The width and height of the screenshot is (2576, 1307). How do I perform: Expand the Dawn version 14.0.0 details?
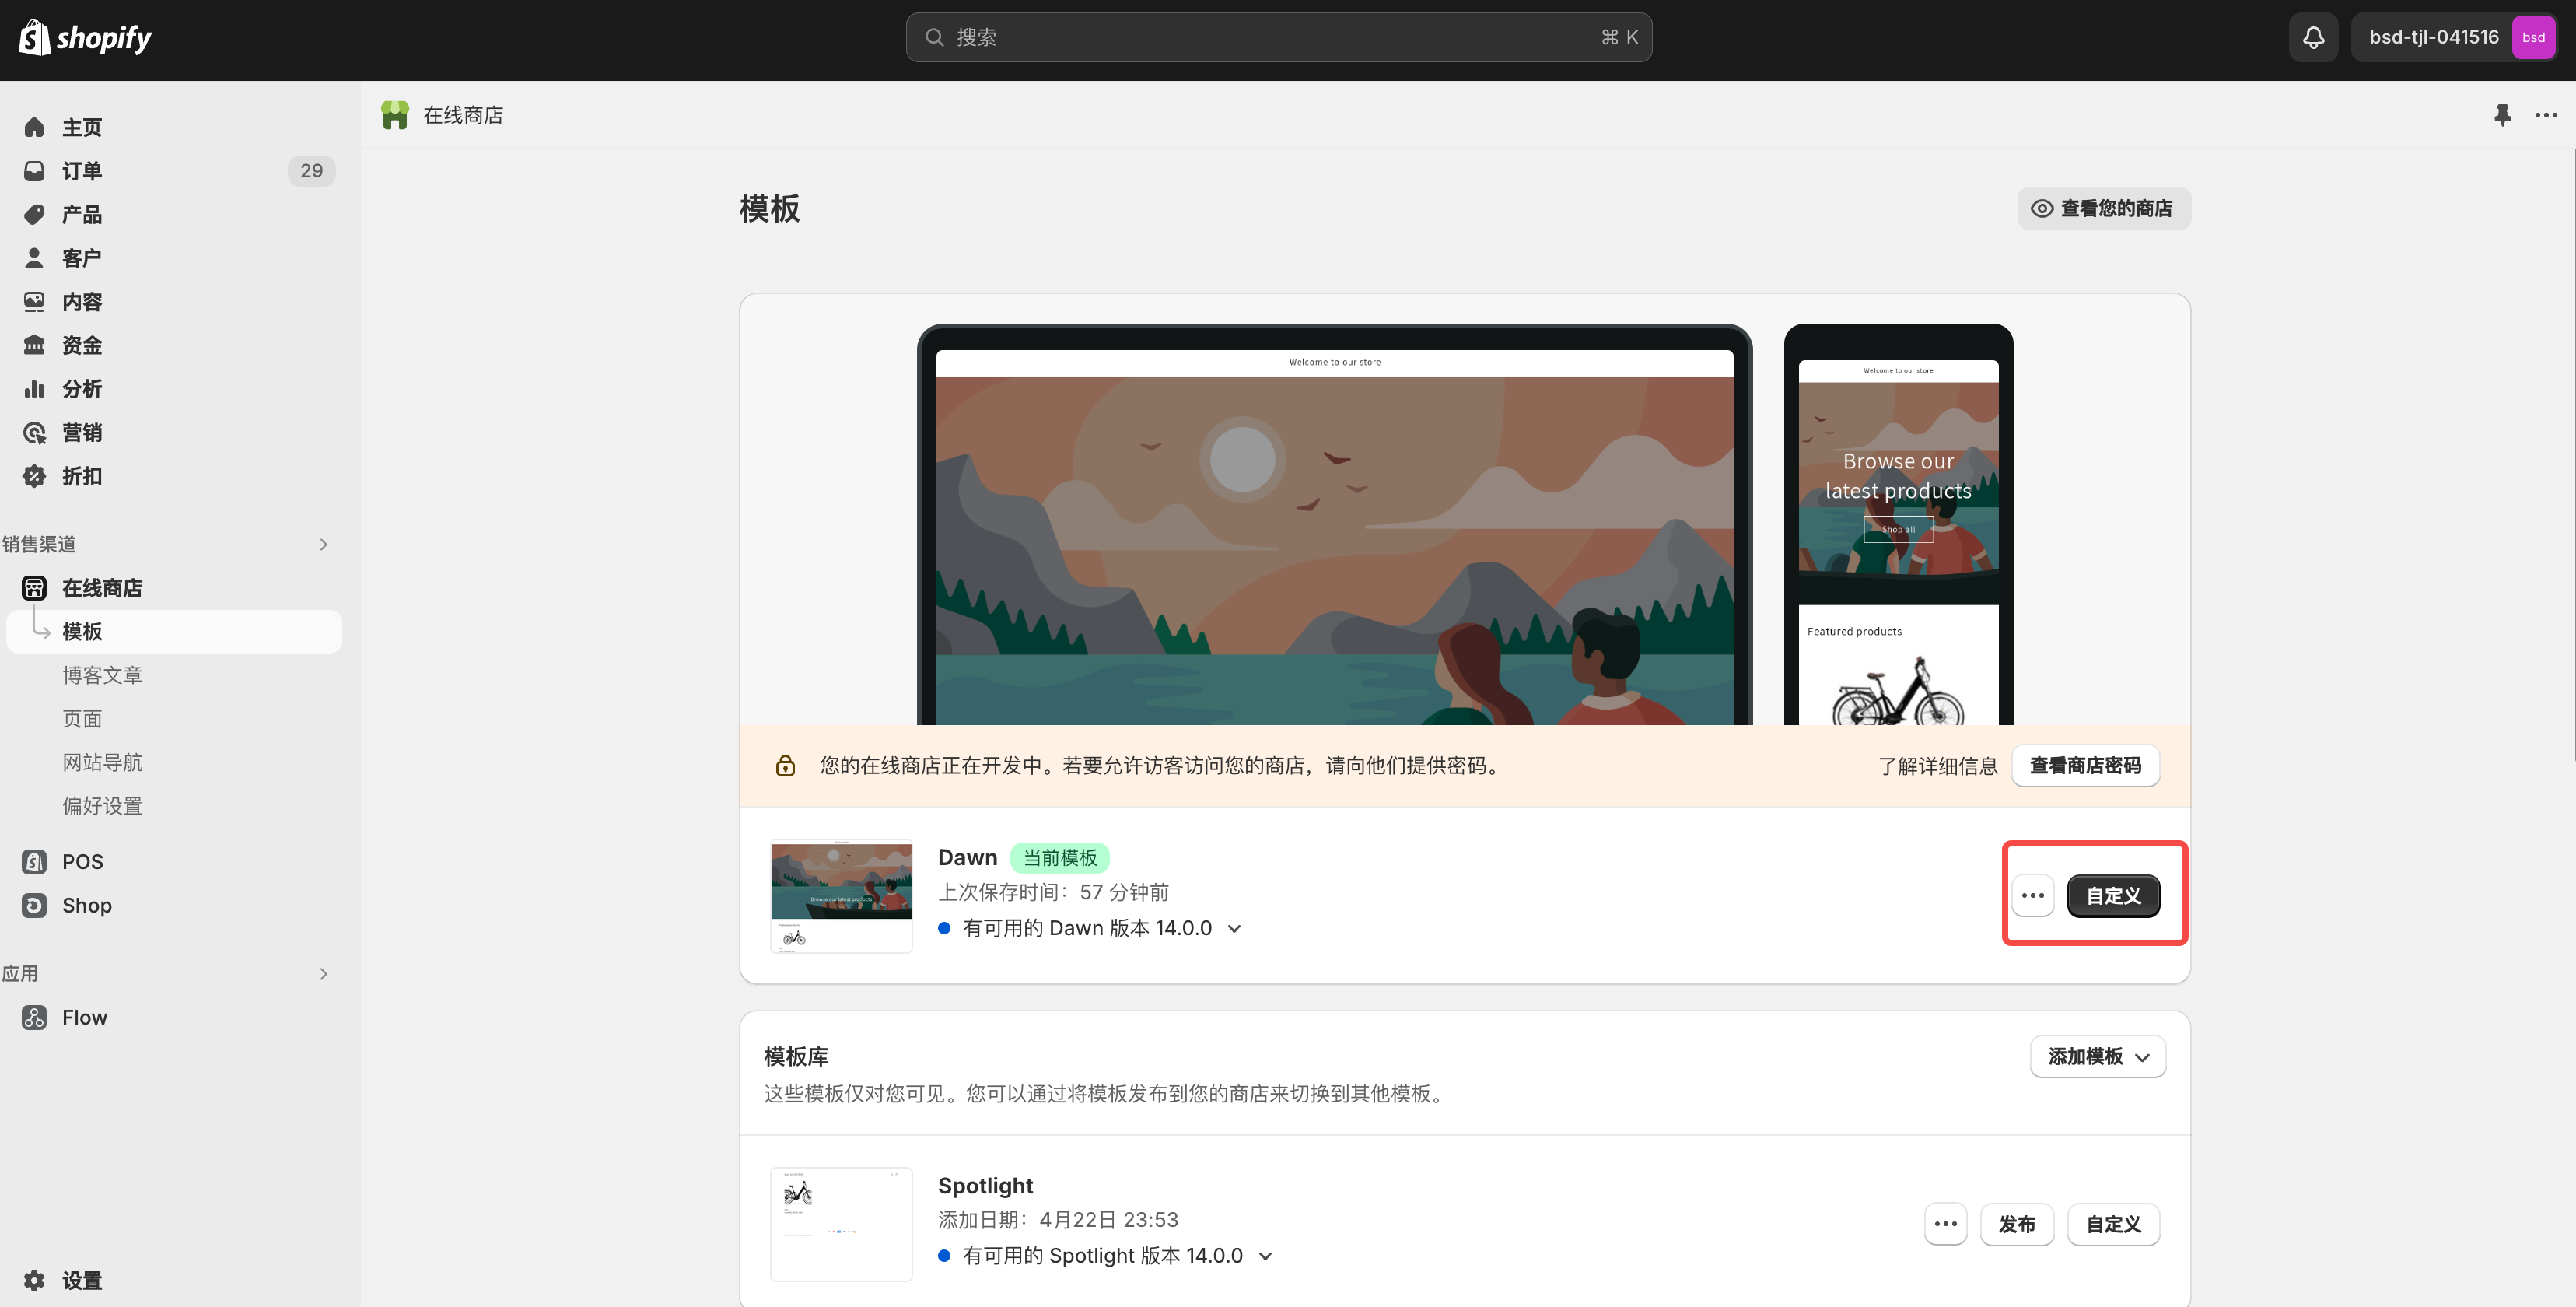point(1234,928)
